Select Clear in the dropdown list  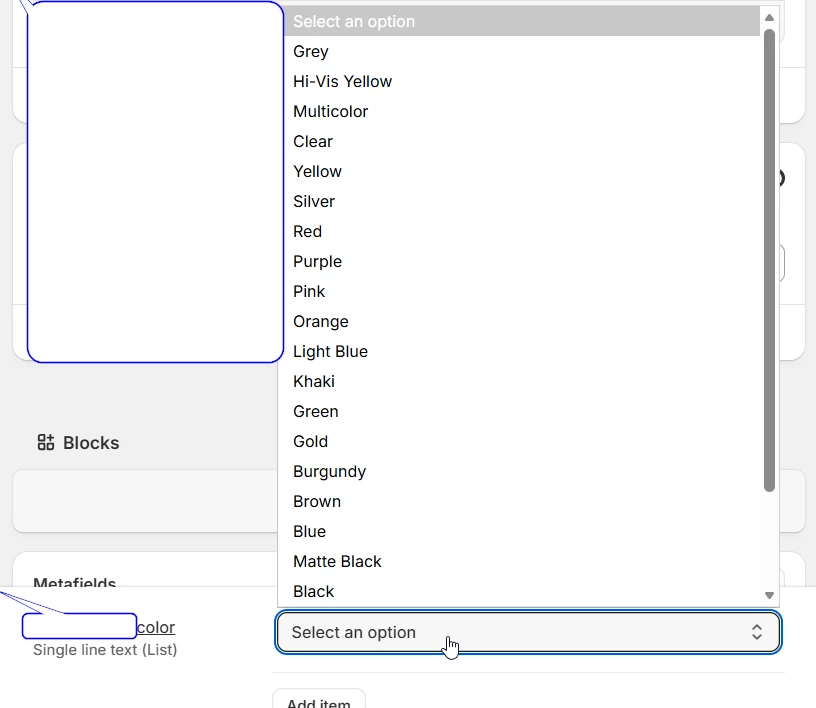click(313, 142)
